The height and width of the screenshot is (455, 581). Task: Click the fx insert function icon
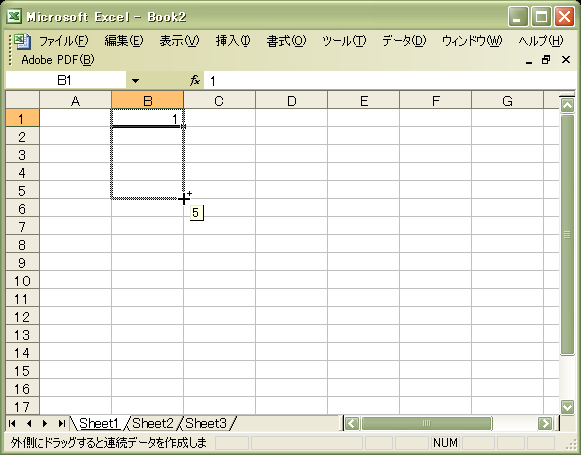pos(195,80)
